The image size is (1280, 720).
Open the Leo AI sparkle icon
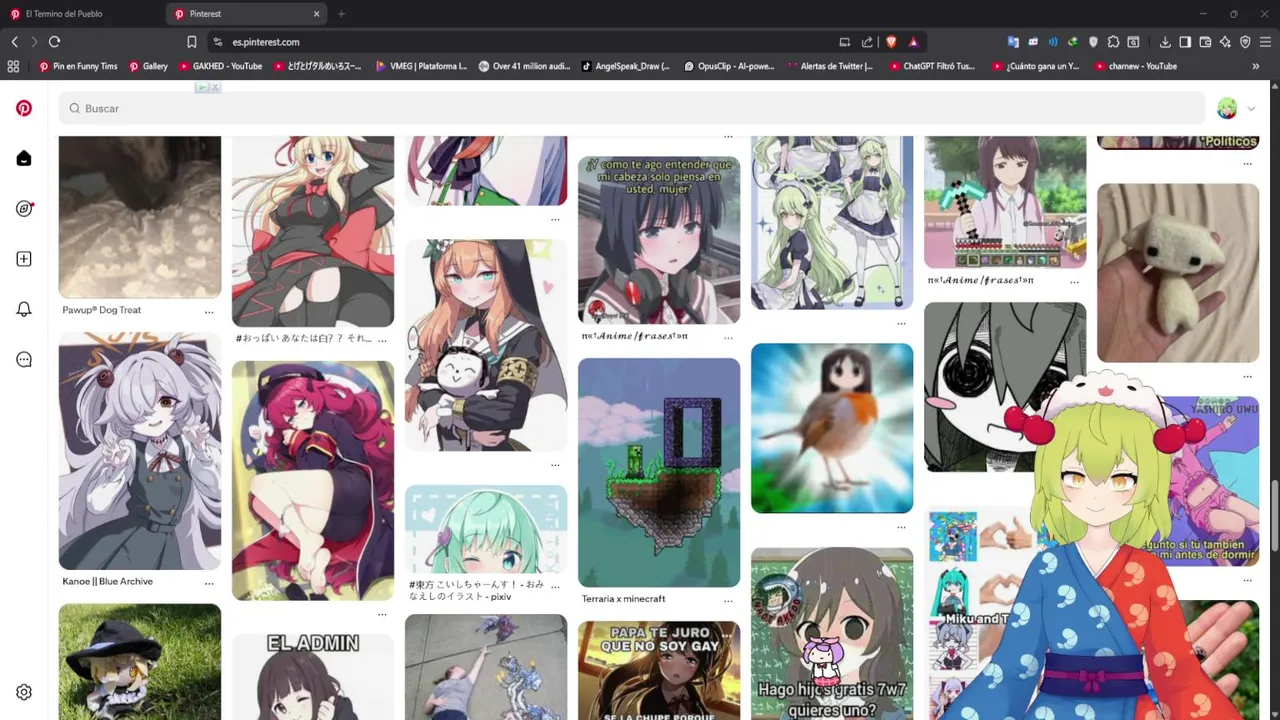[x=1225, y=42]
